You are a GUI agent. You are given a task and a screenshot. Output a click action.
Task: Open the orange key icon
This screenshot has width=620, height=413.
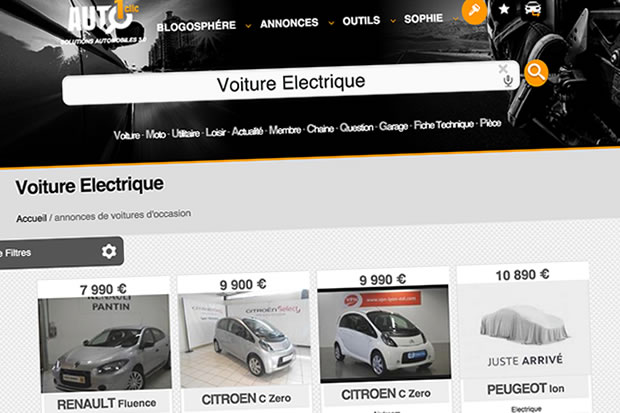[x=474, y=11]
